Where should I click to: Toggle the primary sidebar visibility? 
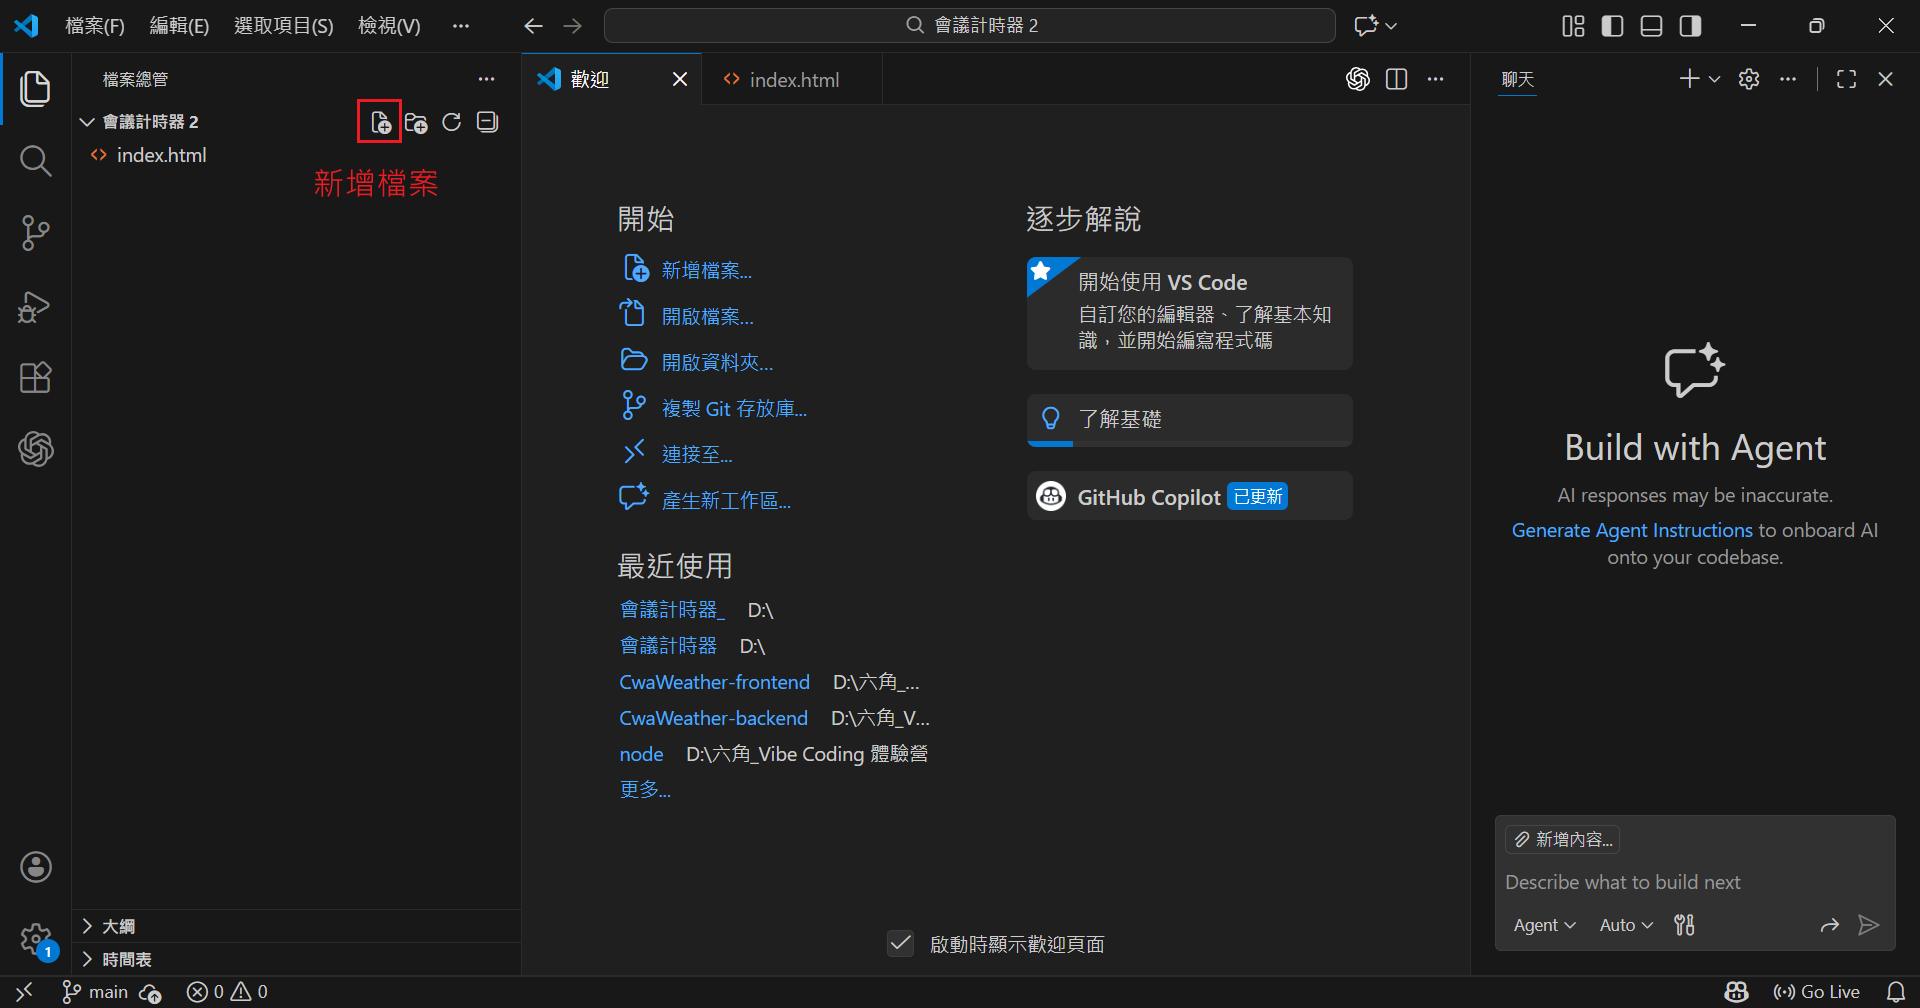pyautogui.click(x=1612, y=26)
